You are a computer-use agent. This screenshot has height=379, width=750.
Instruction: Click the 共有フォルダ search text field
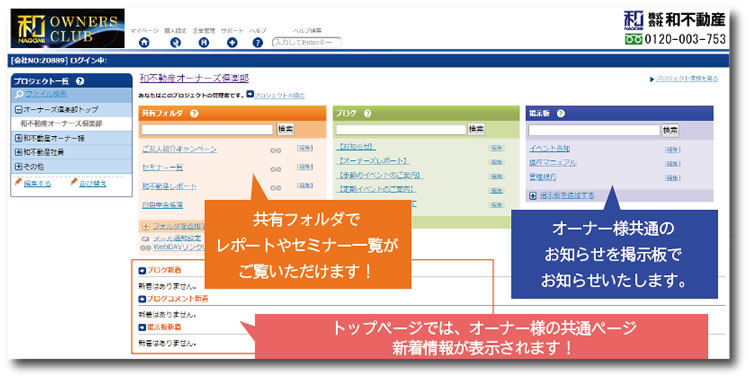tap(207, 129)
